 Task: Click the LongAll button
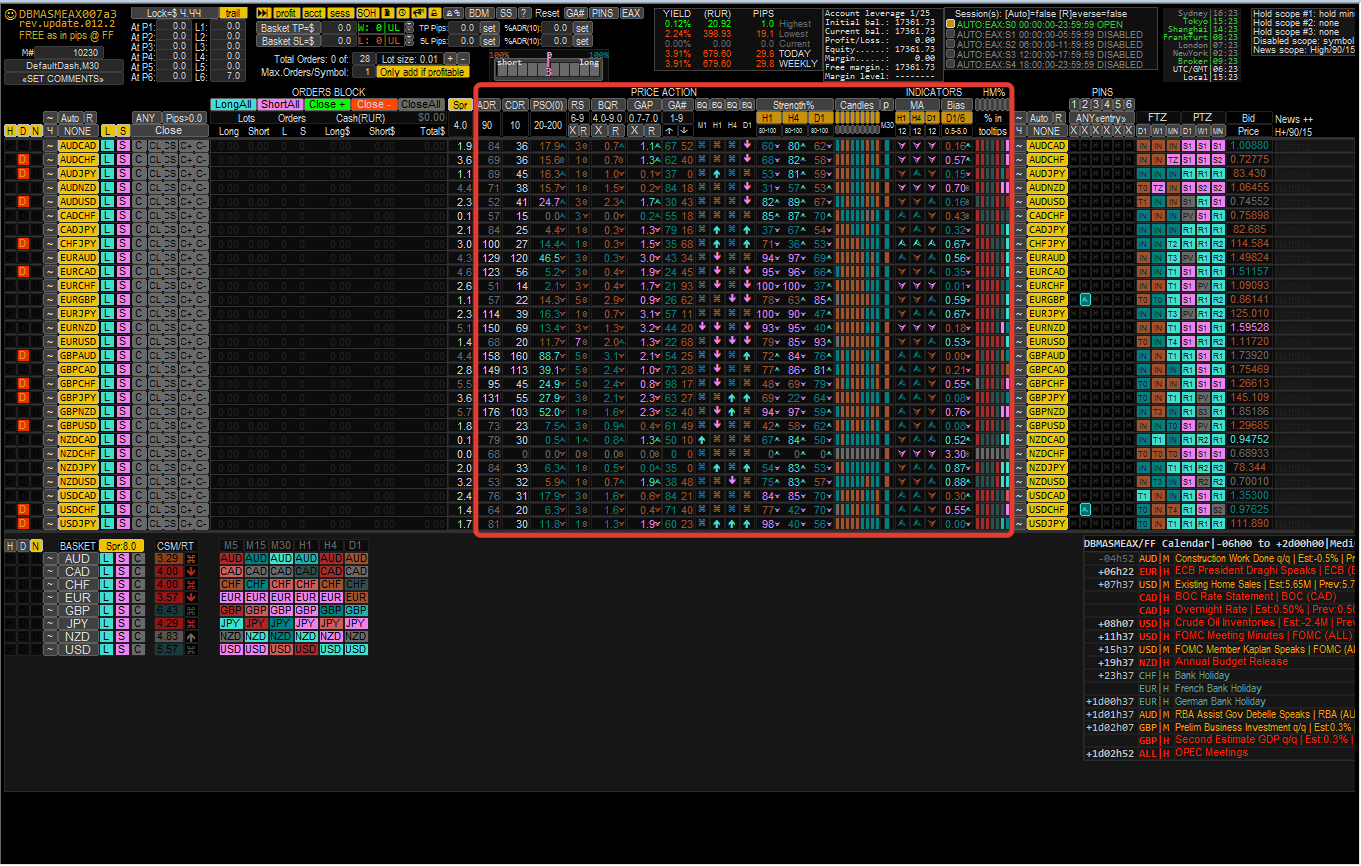(233, 104)
